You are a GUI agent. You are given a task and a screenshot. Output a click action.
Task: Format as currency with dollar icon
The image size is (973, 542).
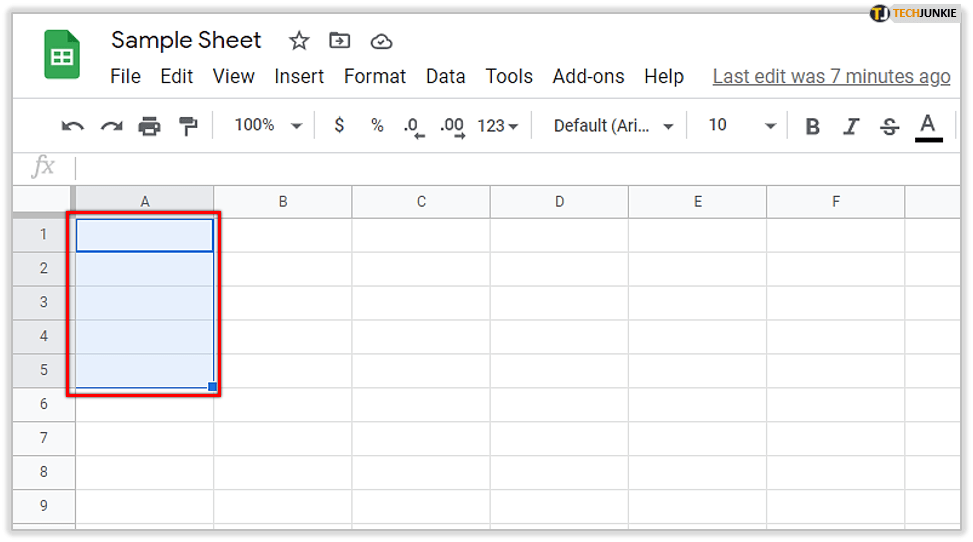pyautogui.click(x=340, y=125)
